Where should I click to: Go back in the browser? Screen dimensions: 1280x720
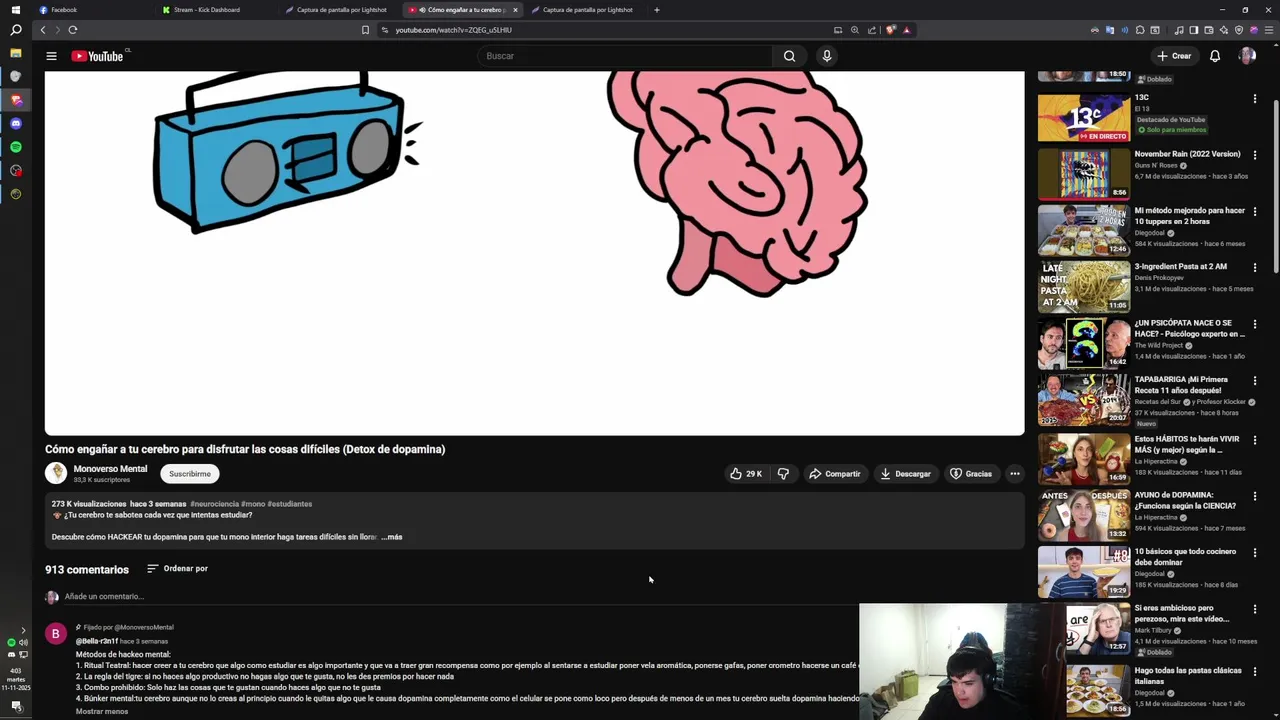click(43, 30)
